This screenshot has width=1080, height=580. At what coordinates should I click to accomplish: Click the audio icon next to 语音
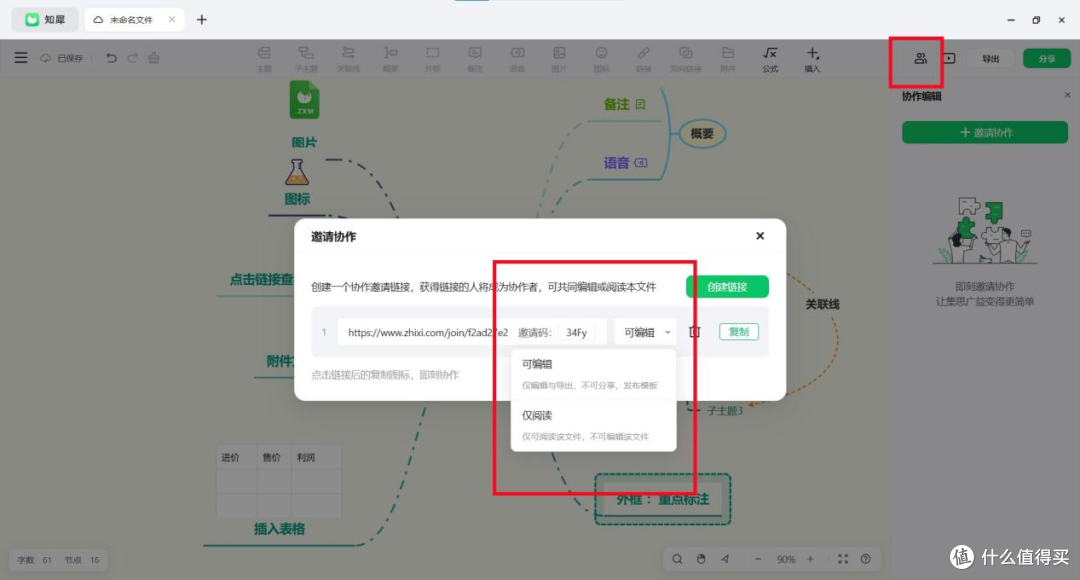coord(641,163)
